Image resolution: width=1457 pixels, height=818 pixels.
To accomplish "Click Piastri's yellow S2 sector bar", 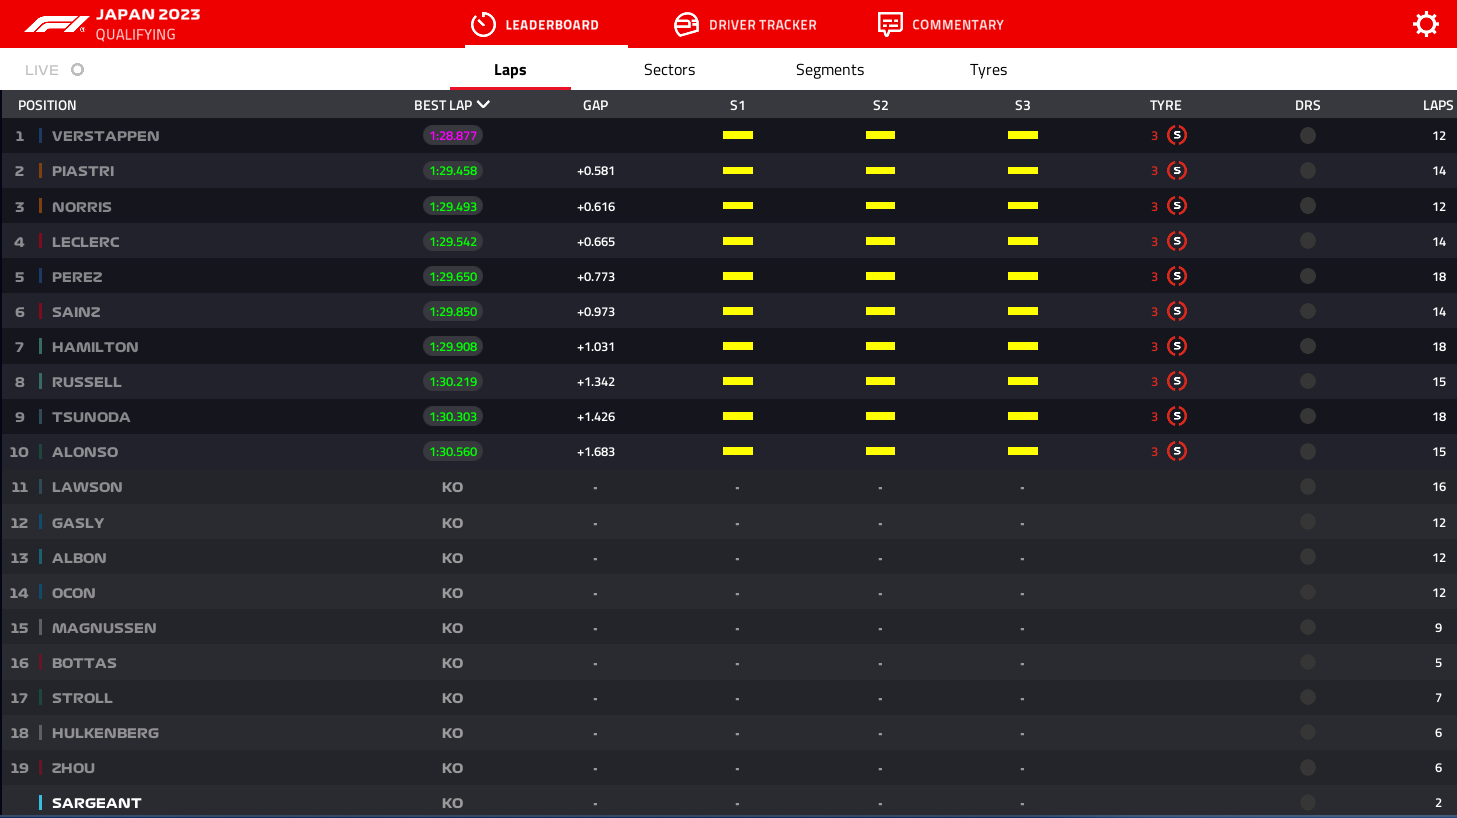I will tap(880, 170).
